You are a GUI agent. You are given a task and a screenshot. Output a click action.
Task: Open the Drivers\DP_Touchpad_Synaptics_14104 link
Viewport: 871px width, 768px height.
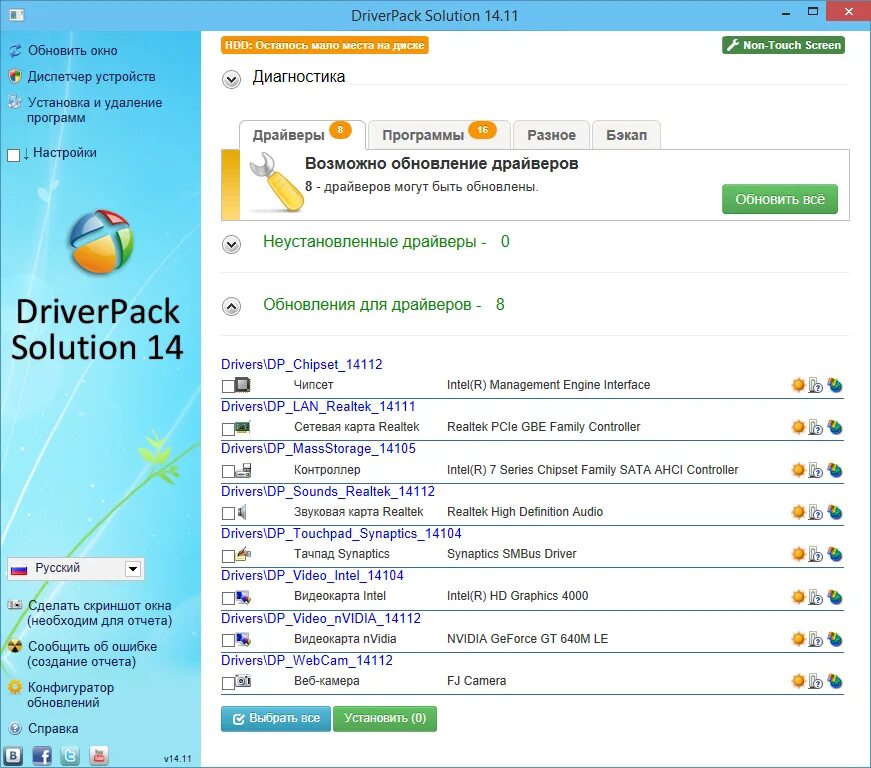tap(341, 534)
